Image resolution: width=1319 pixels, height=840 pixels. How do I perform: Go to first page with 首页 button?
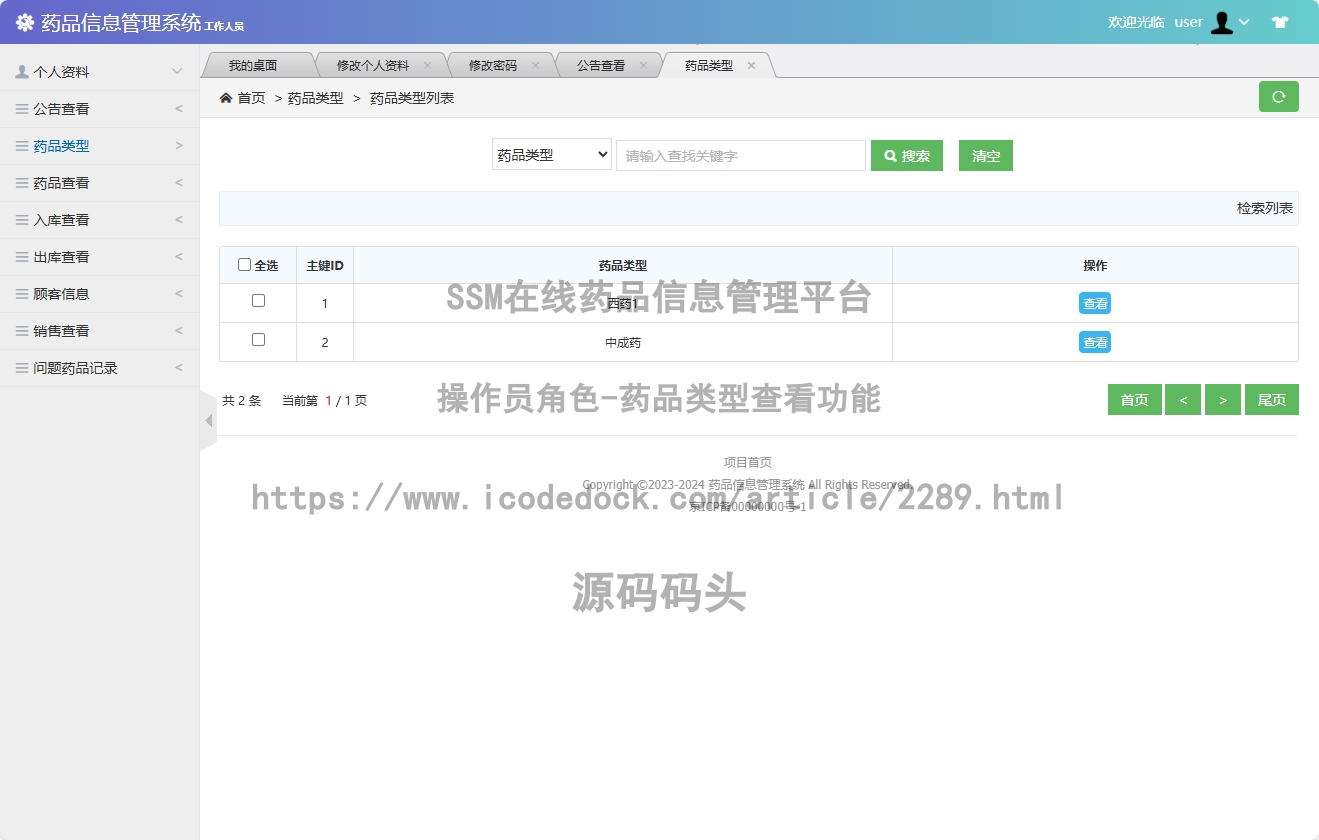pos(1135,399)
